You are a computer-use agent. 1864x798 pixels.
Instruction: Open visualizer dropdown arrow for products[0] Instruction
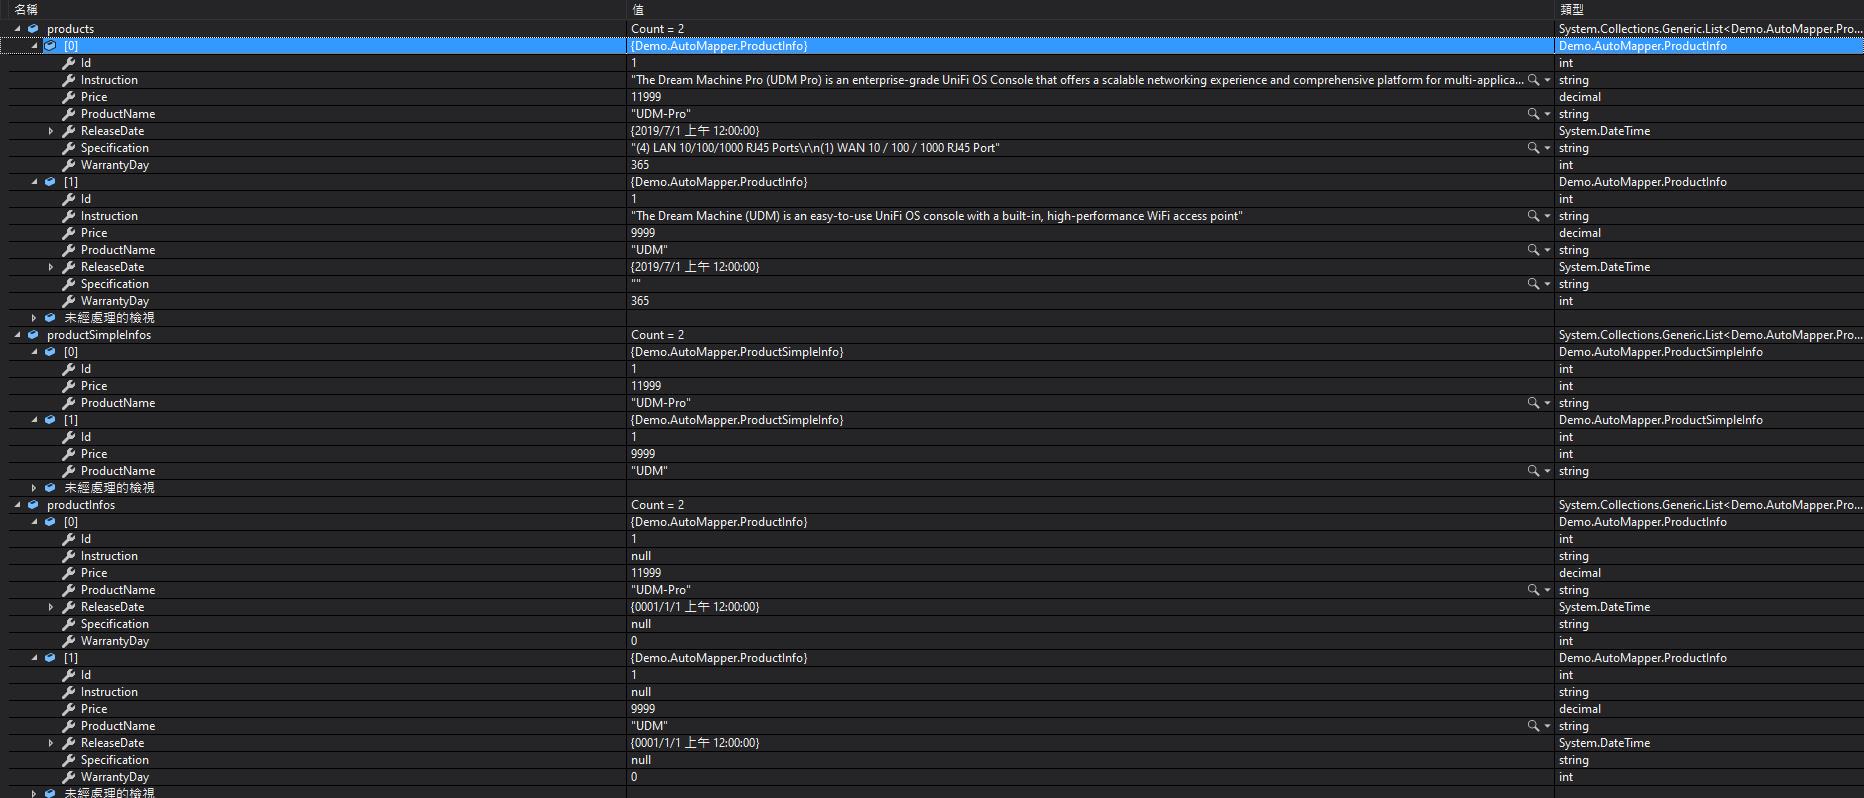(x=1548, y=80)
